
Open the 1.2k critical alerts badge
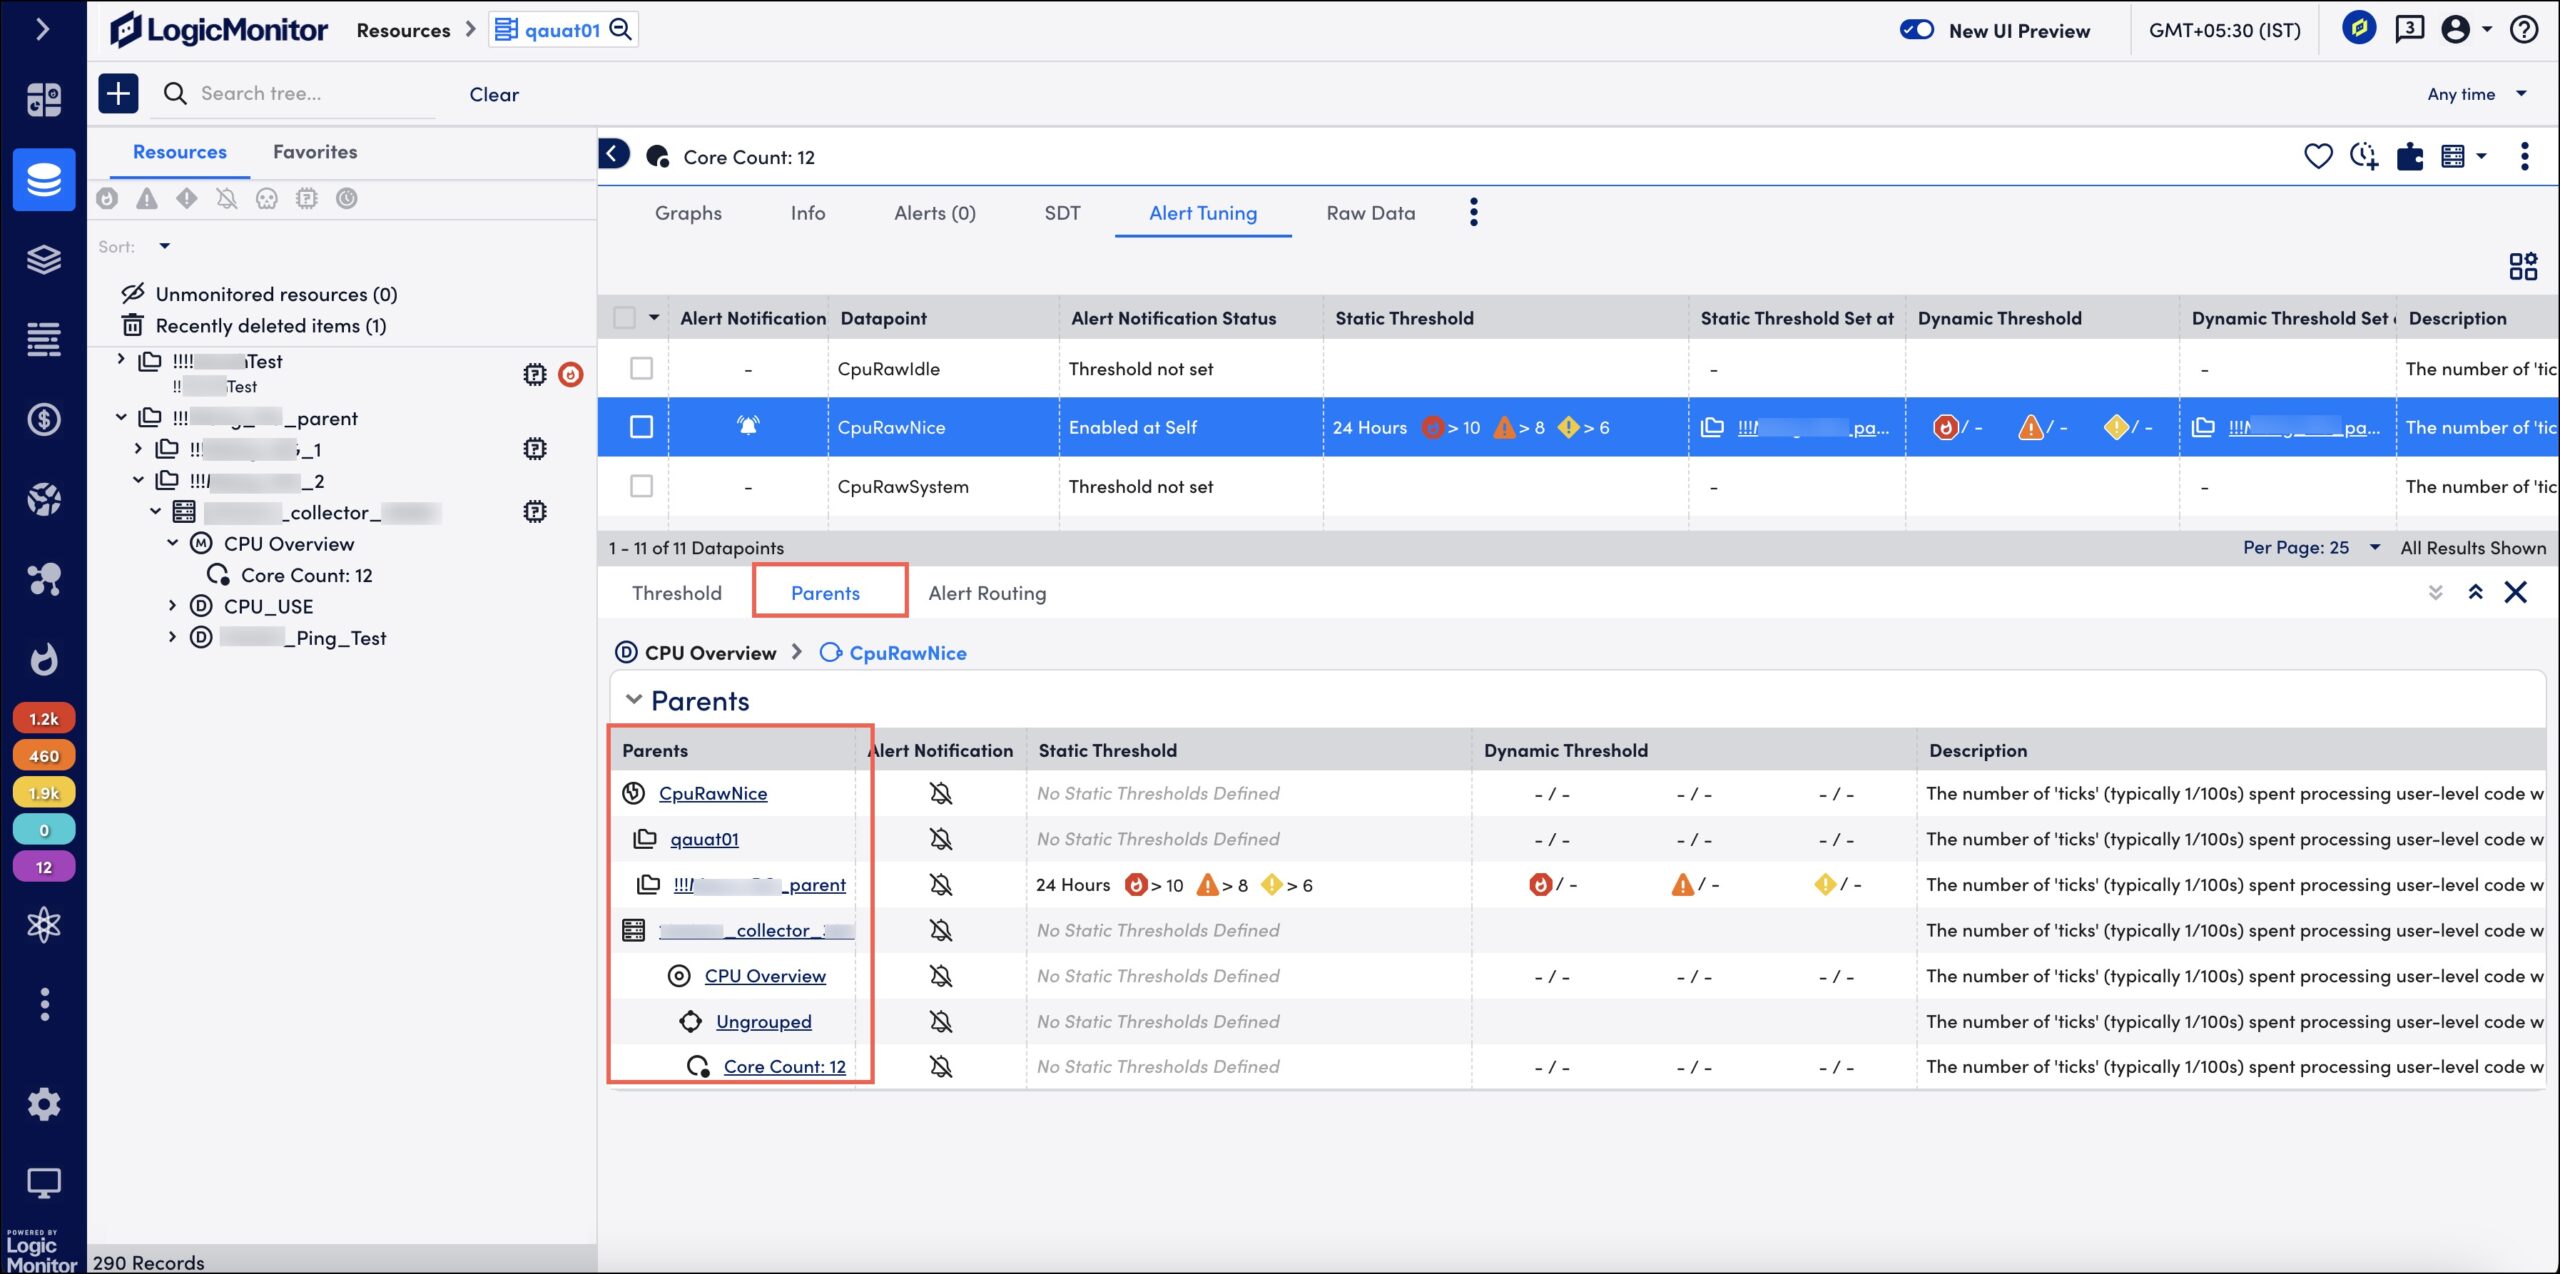tap(43, 718)
